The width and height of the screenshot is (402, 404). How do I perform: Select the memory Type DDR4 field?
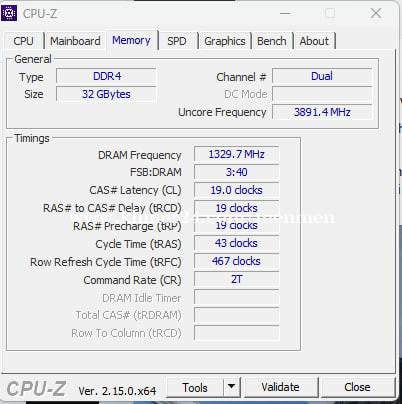click(106, 76)
